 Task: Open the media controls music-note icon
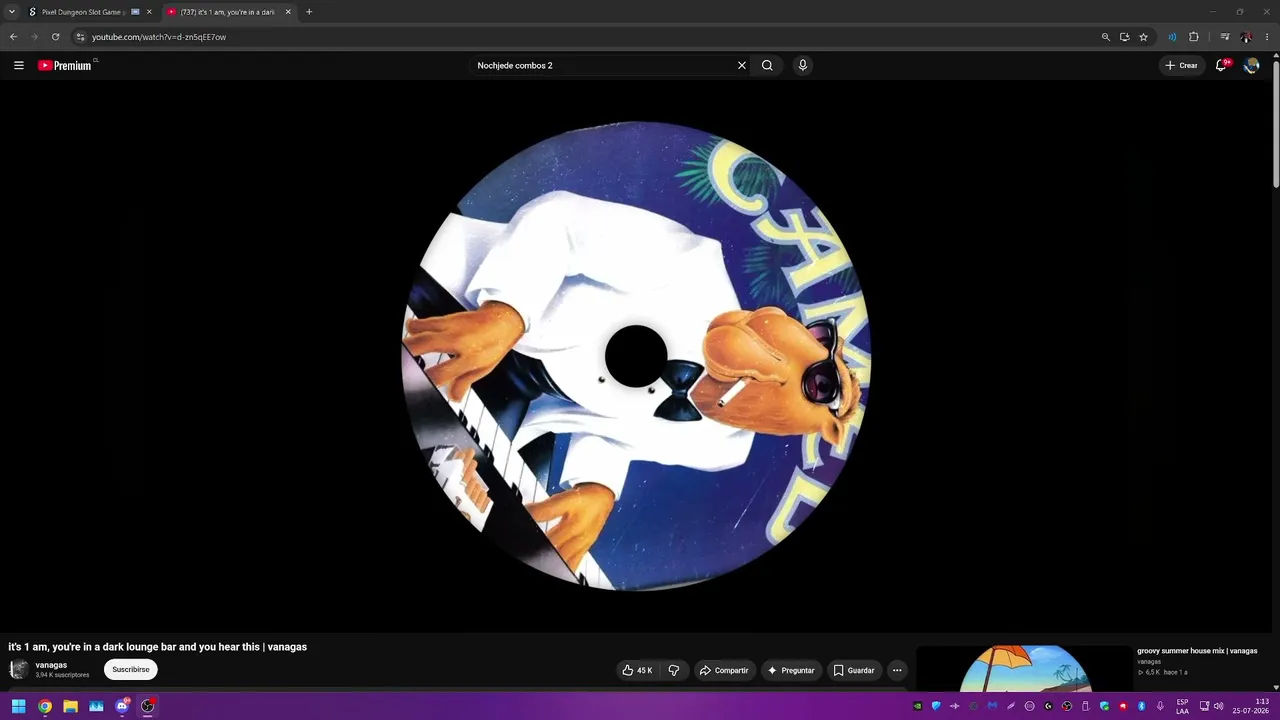click(x=1224, y=37)
